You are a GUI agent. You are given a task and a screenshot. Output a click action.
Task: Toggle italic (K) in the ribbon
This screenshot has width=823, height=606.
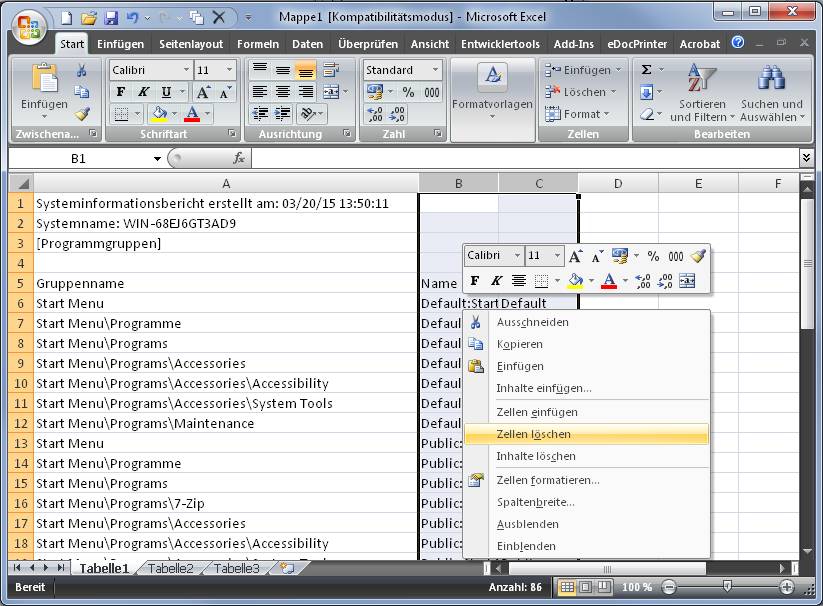(x=144, y=92)
